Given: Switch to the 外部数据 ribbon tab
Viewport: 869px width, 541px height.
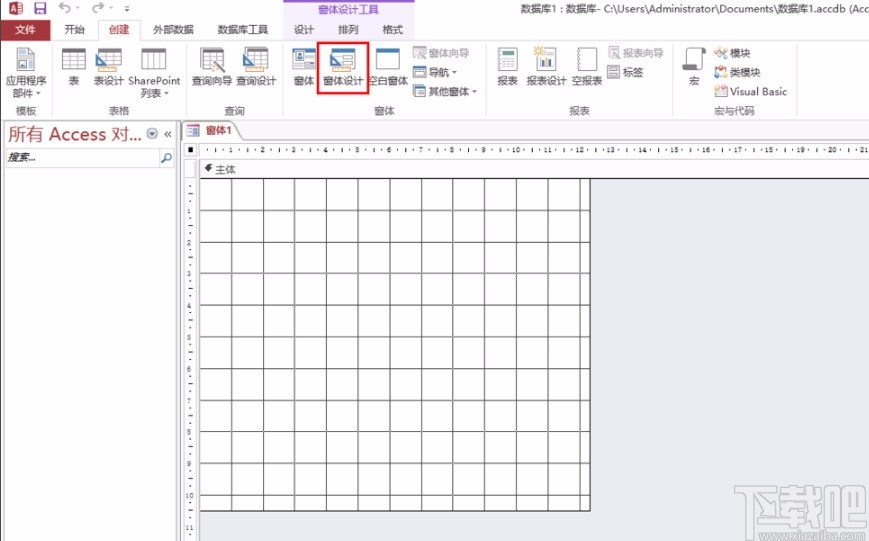Looking at the screenshot, I should (173, 30).
